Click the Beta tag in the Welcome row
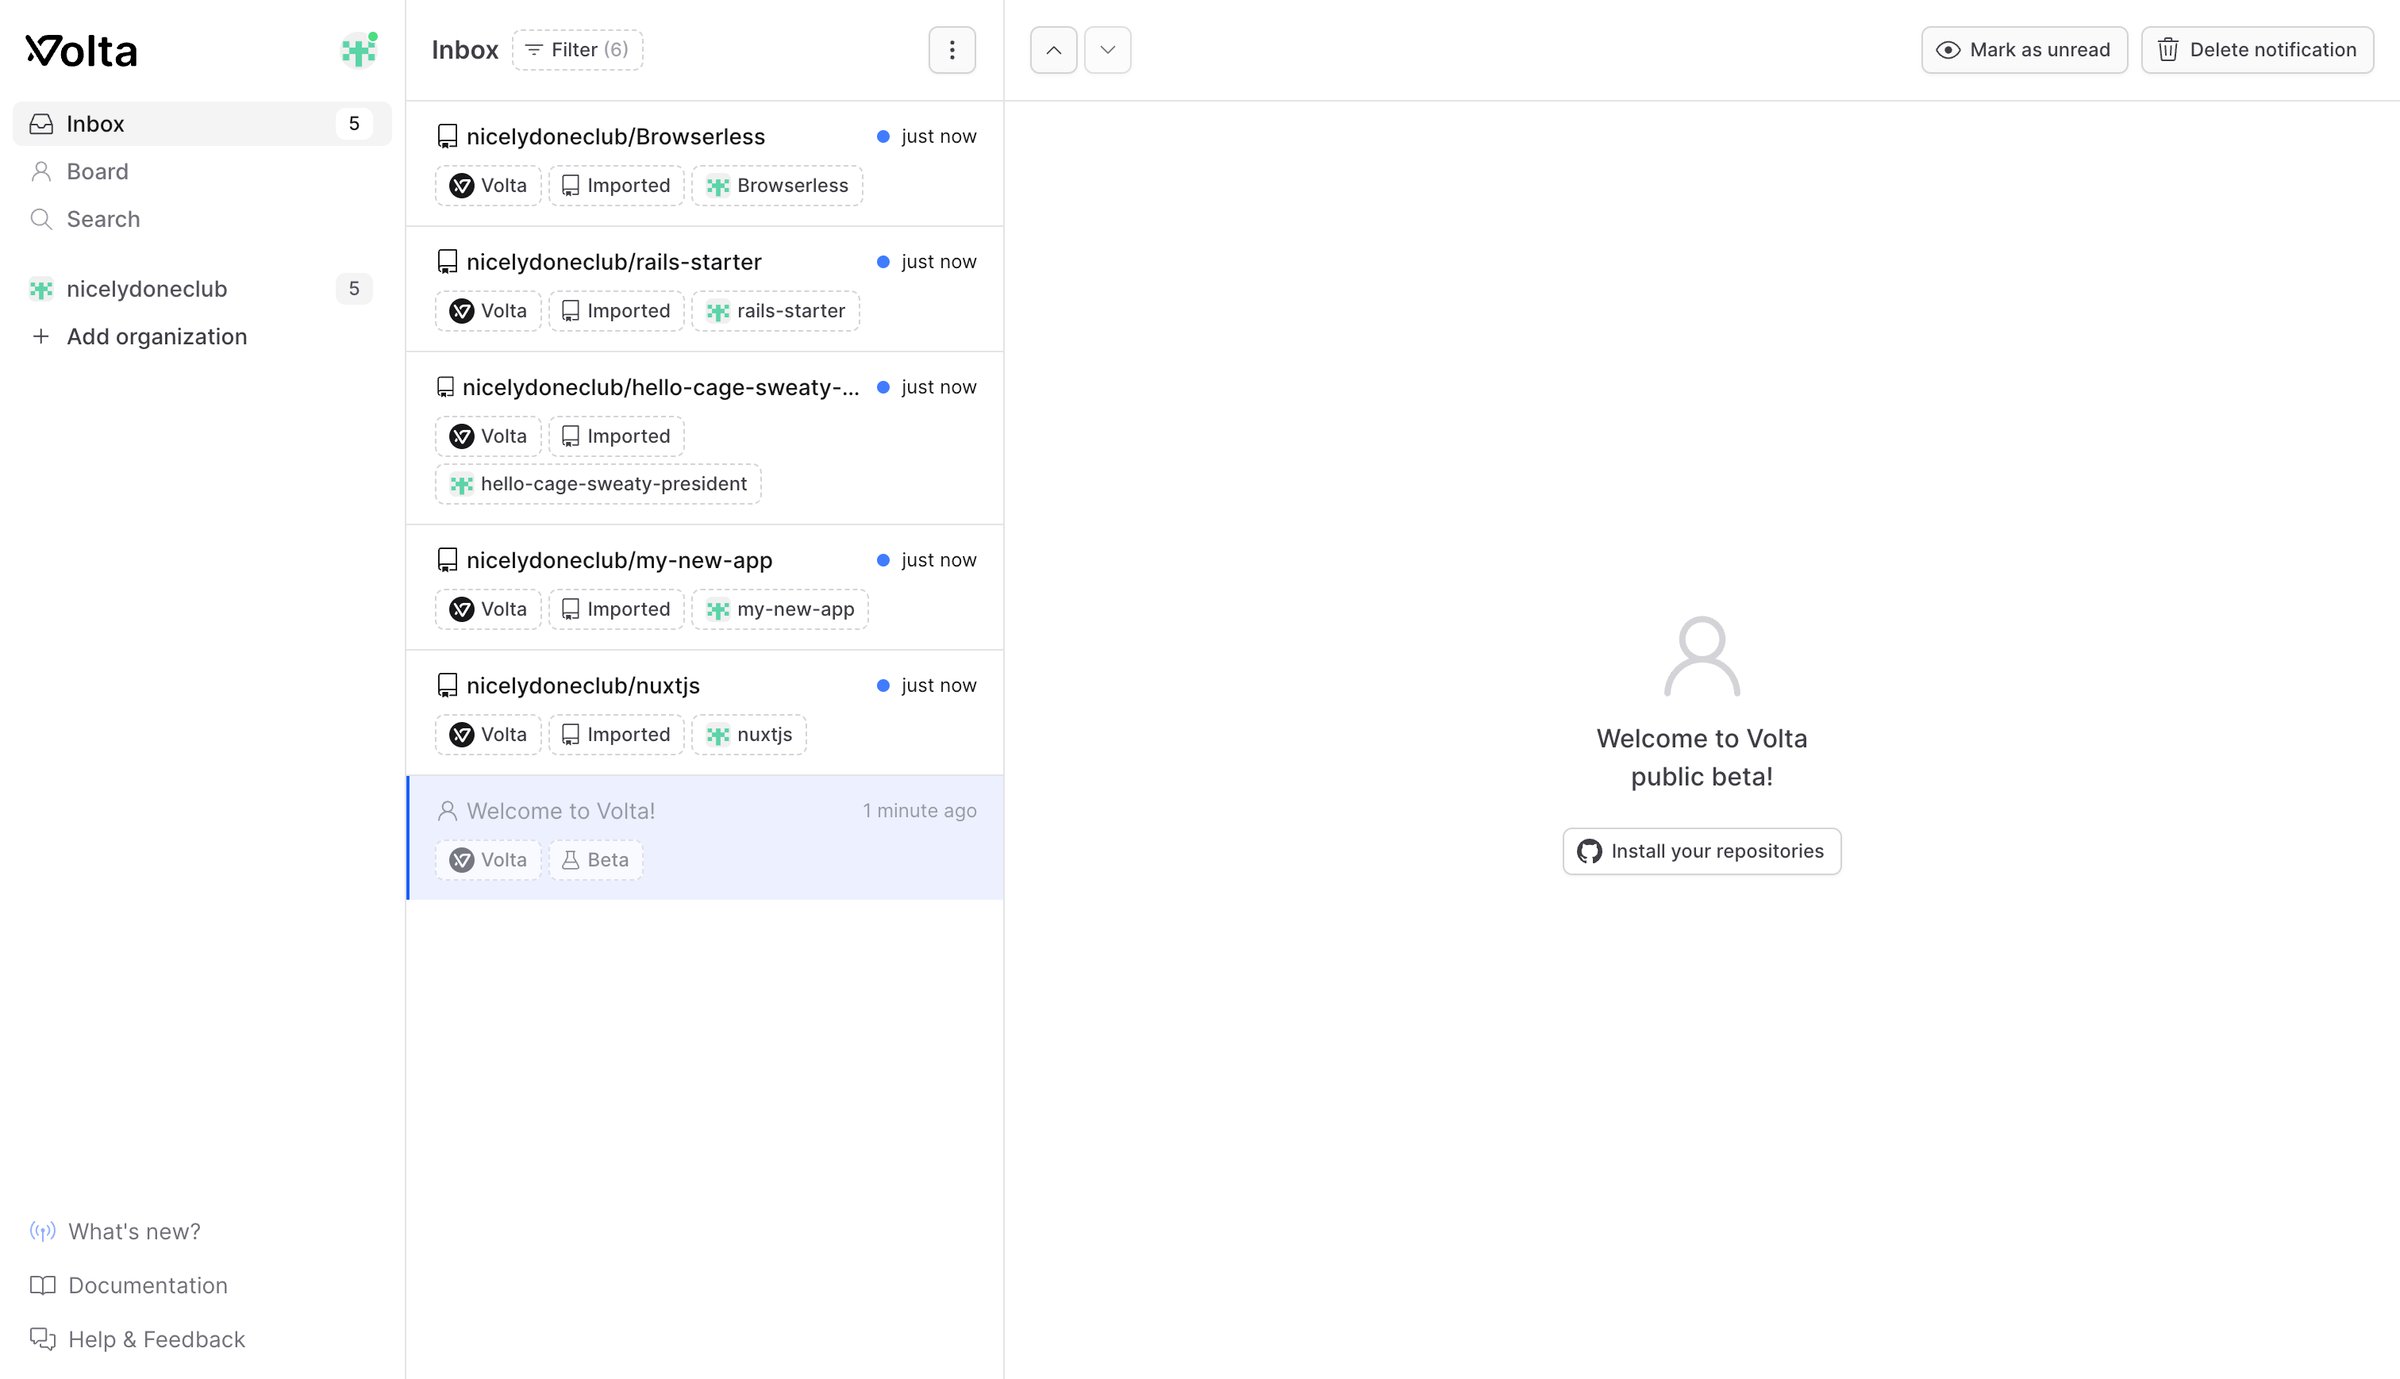The width and height of the screenshot is (2400, 1379). (596, 860)
